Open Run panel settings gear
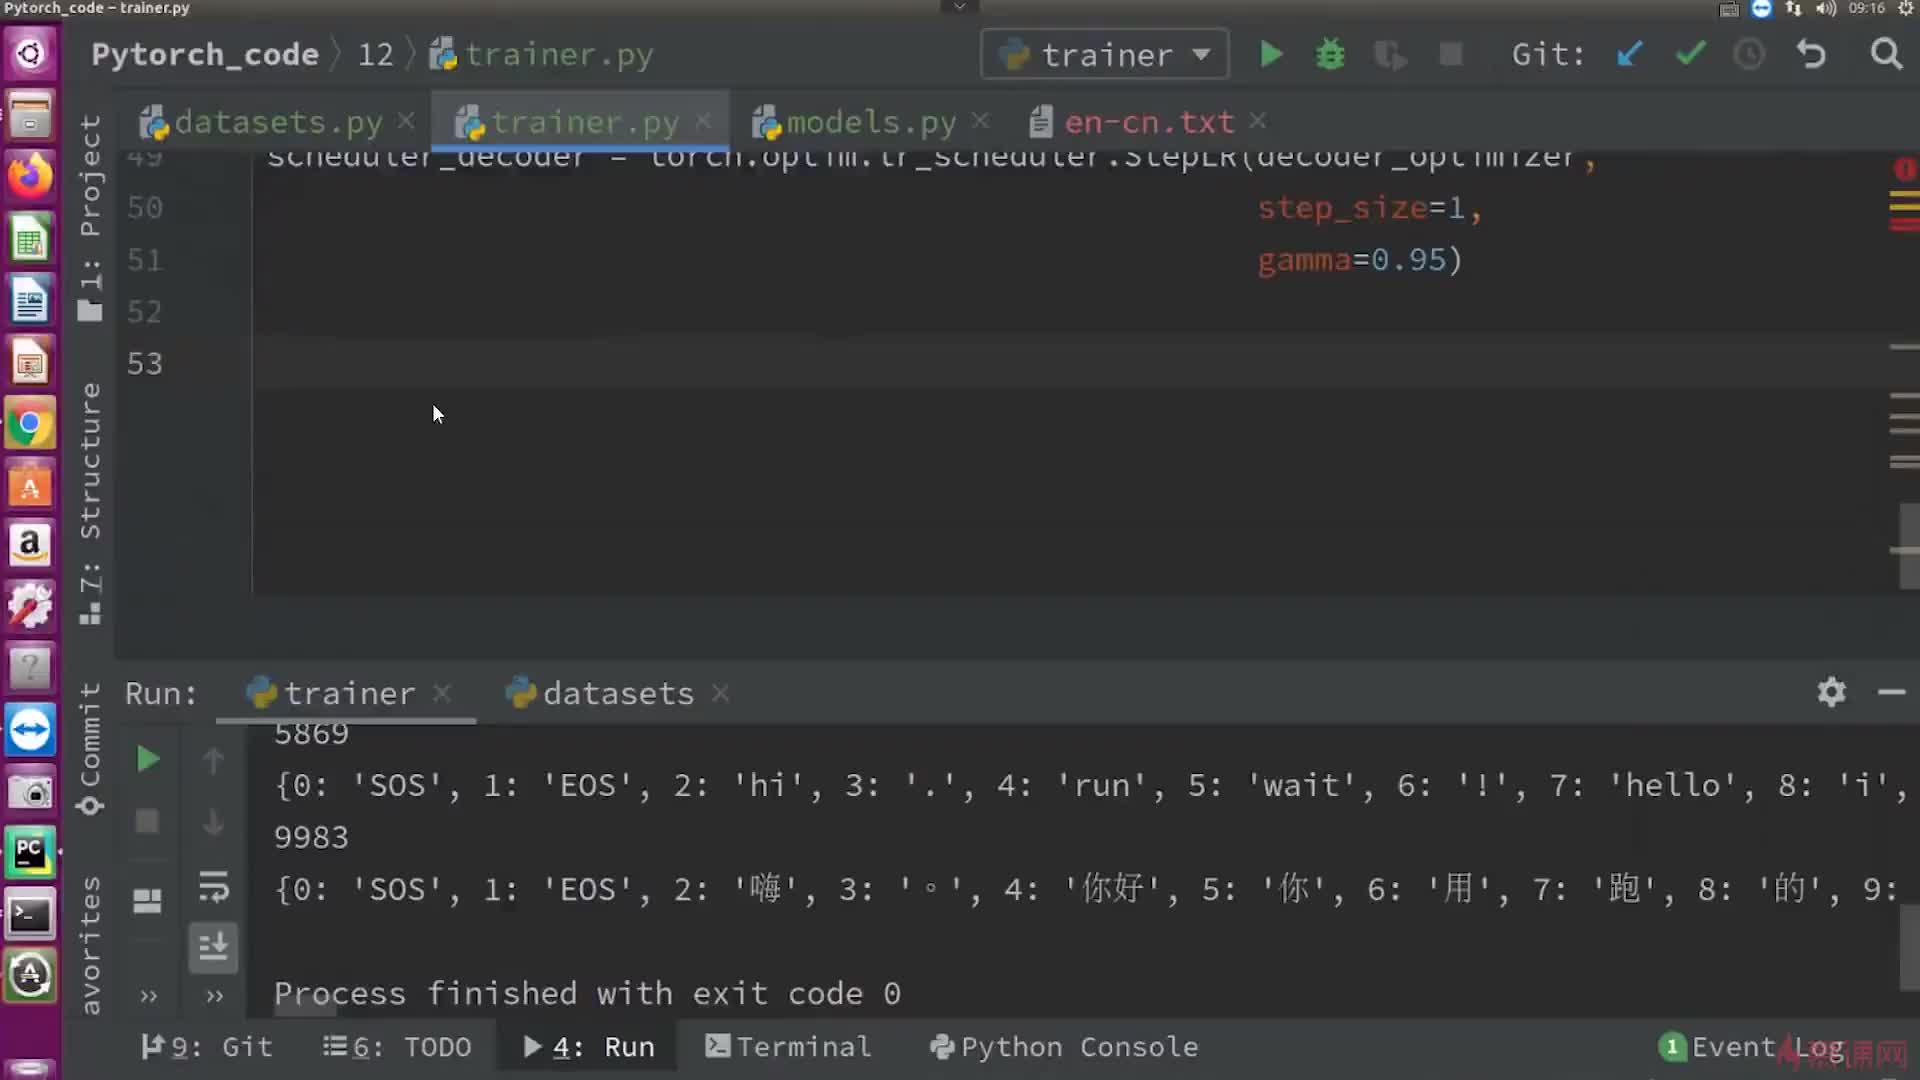 click(1831, 692)
